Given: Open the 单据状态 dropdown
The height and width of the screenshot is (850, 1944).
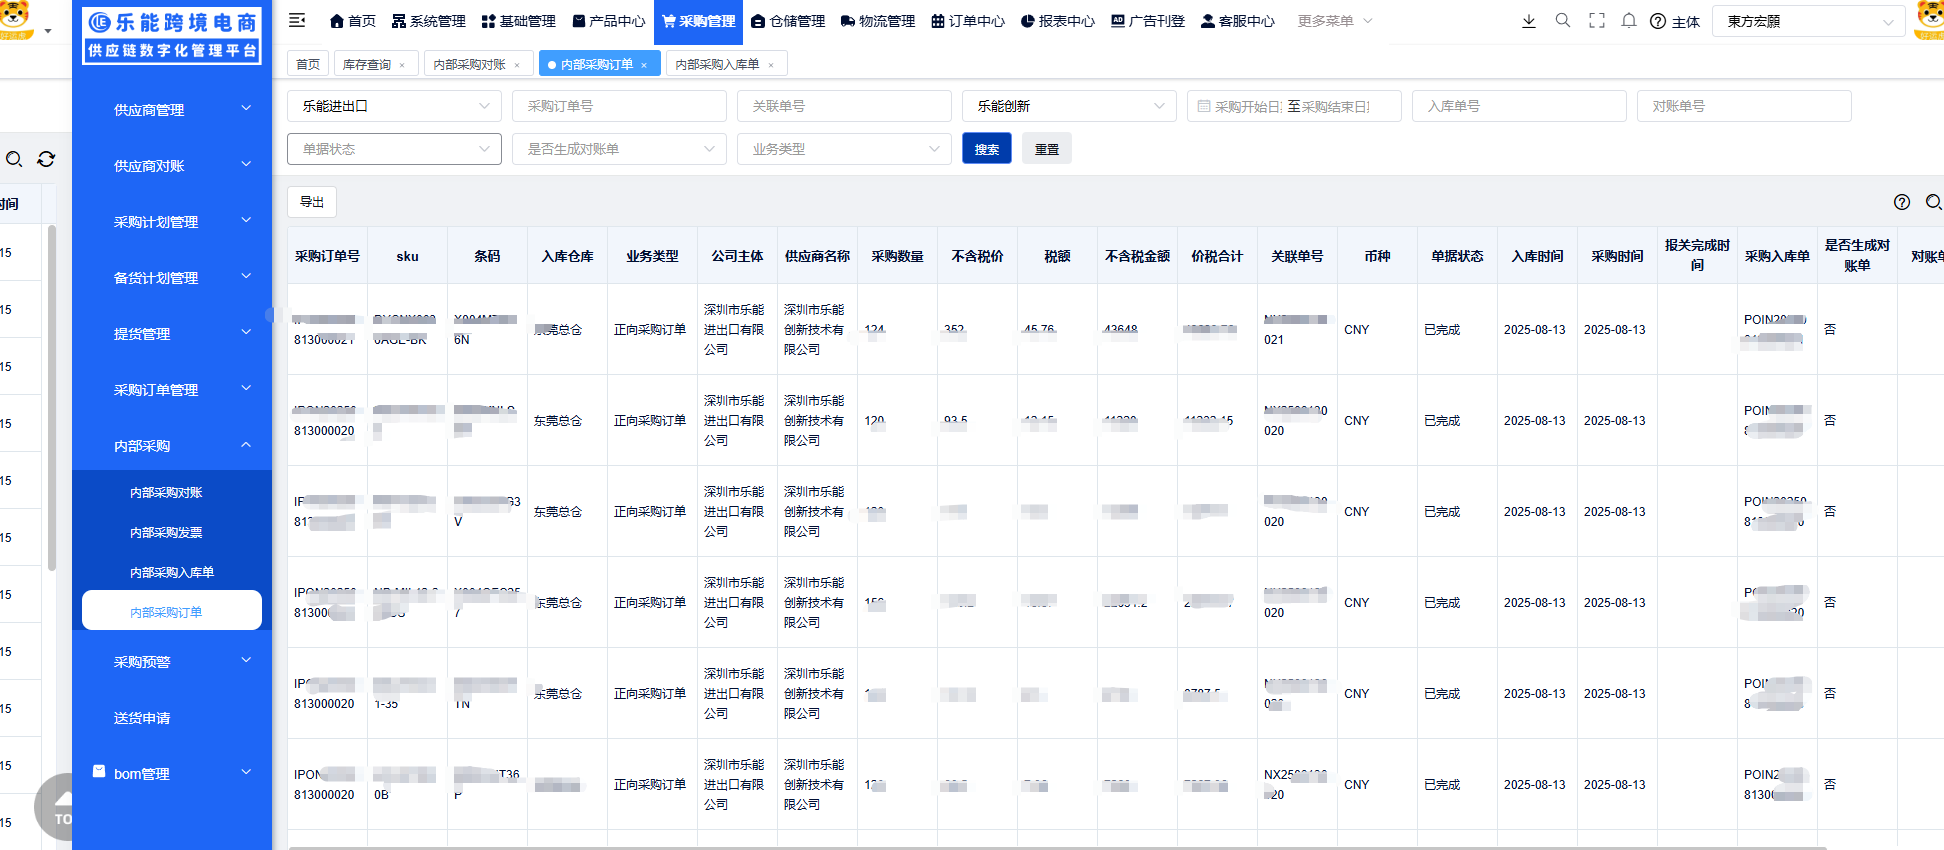Looking at the screenshot, I should coord(394,149).
